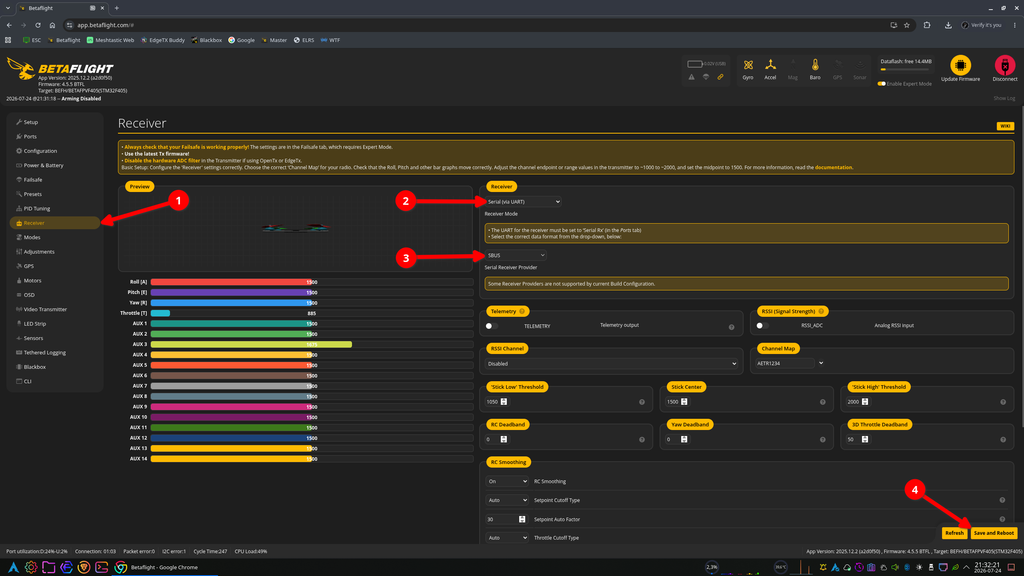Open RC Smoothing On dropdown
1024x576 pixels.
507,481
